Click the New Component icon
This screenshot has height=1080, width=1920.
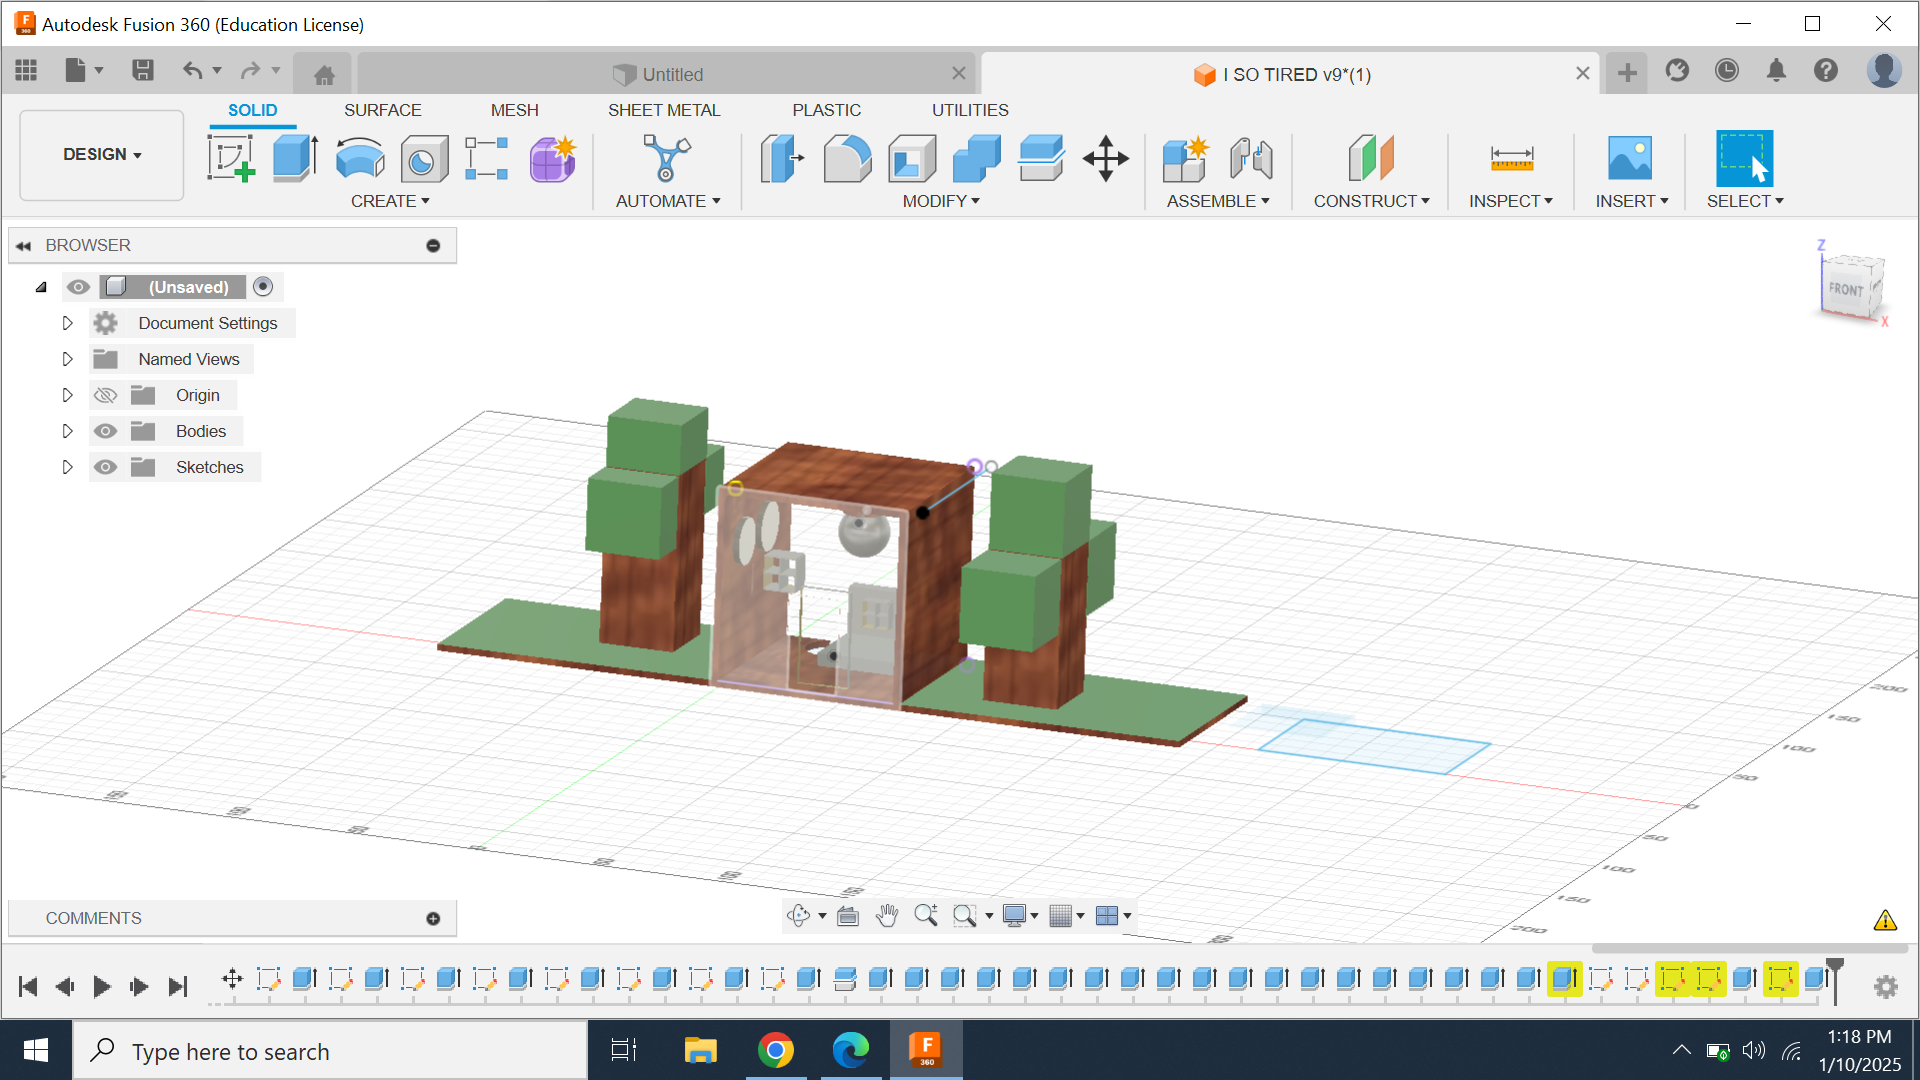coord(1186,158)
